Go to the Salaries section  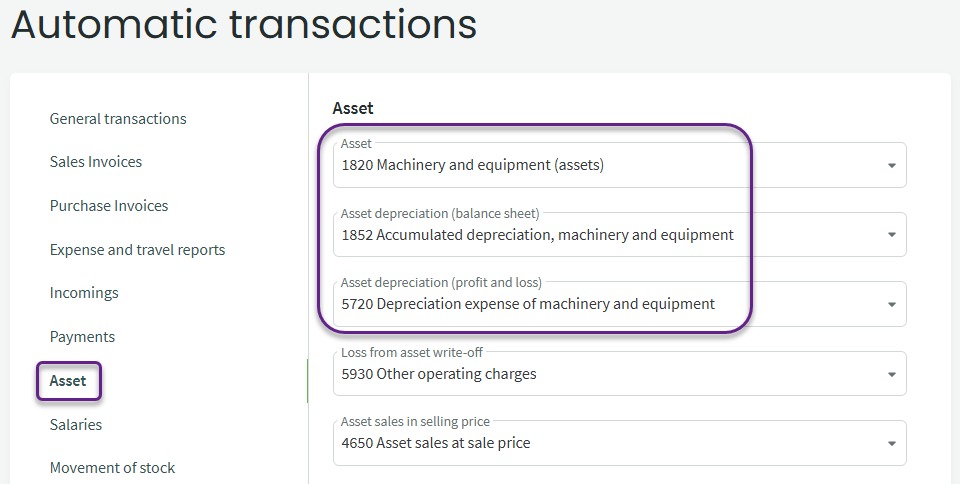click(76, 425)
